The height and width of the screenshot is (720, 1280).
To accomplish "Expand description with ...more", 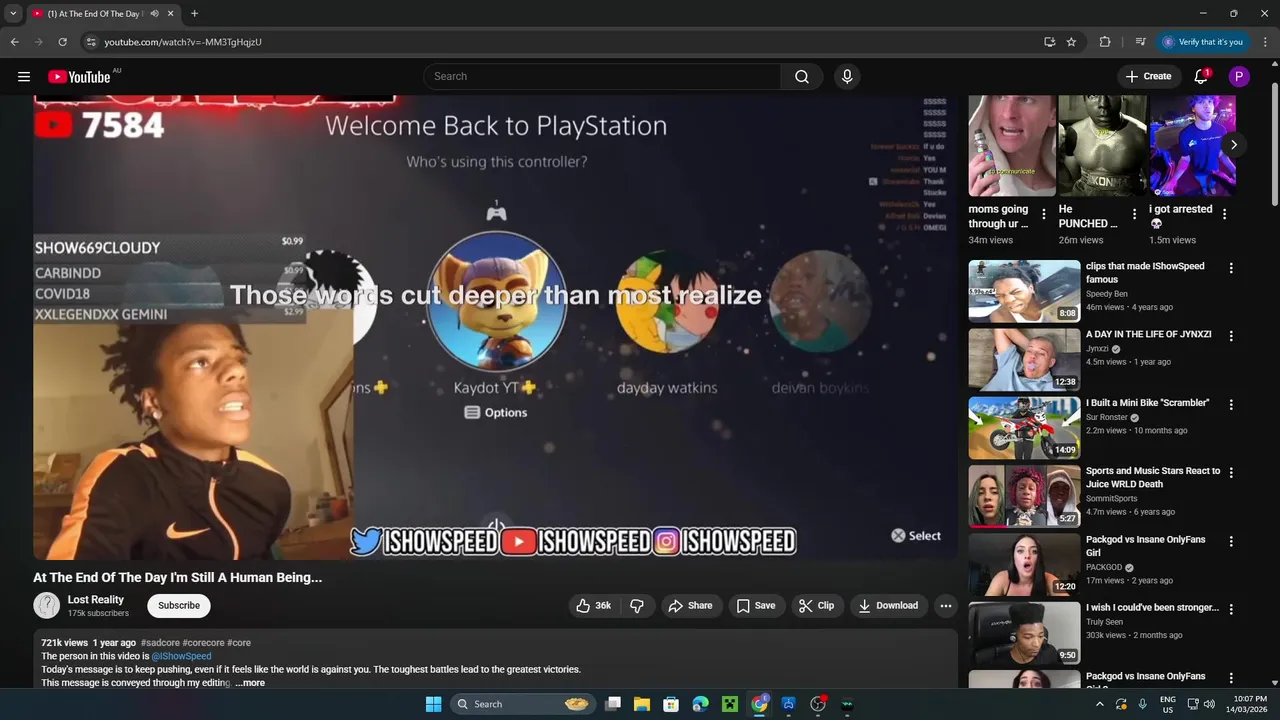I will [250, 683].
